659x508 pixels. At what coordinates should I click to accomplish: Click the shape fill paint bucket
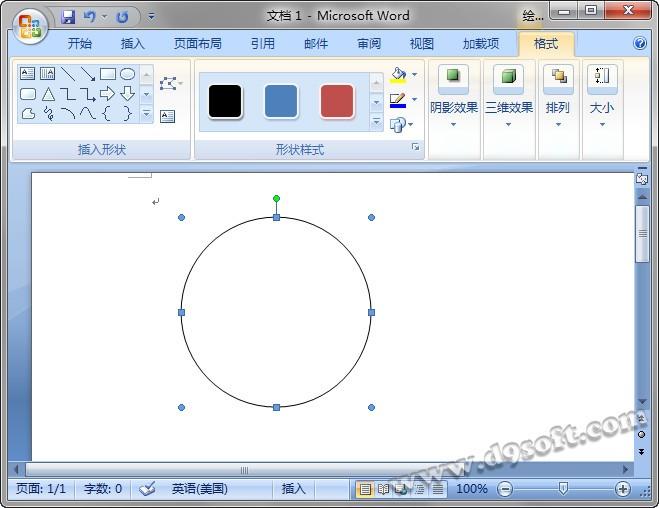(x=399, y=75)
